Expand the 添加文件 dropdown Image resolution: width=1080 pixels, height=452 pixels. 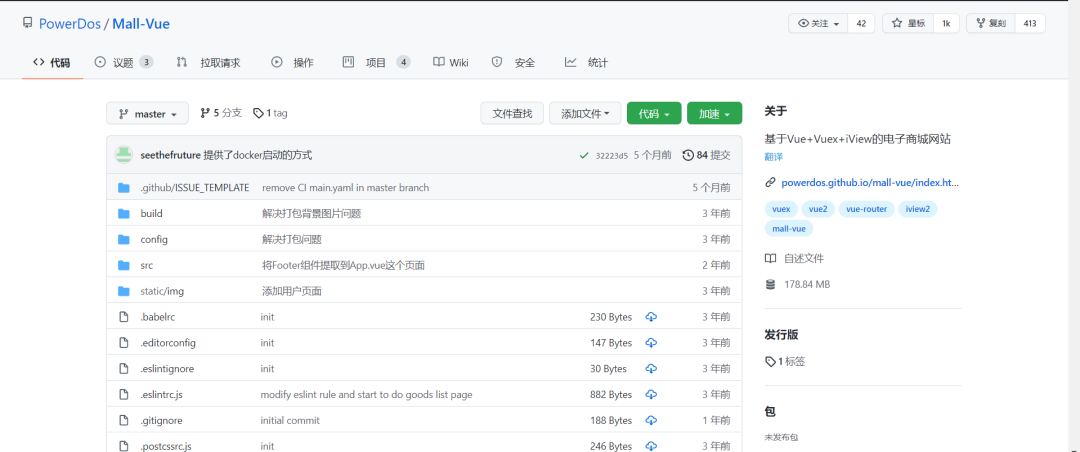click(x=585, y=114)
